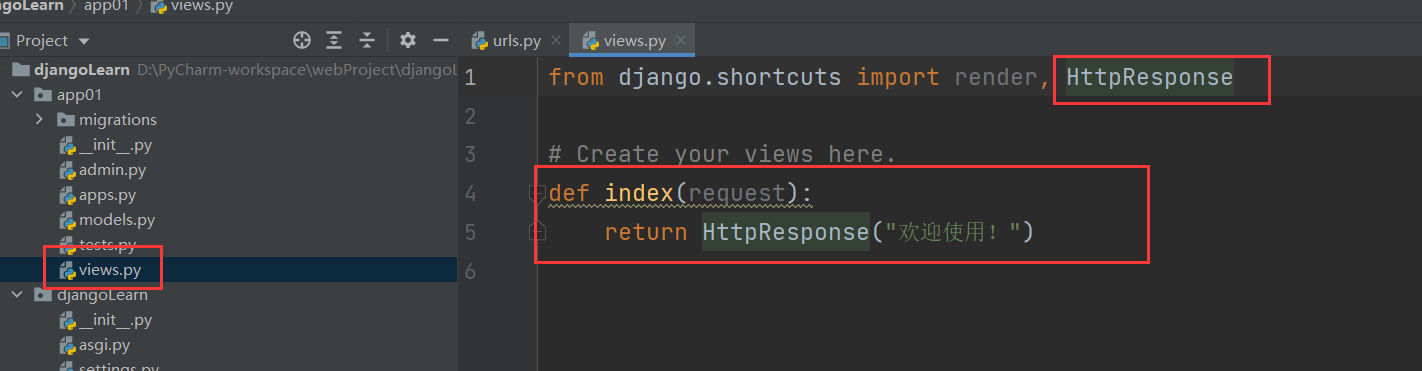Open the Project view dropdown

(84, 41)
